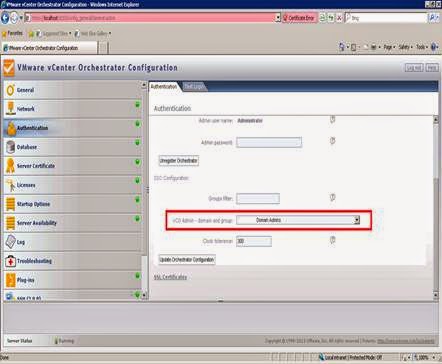Click the browser Forward arrow
The width and height of the screenshot is (442, 364).
pos(14,18)
